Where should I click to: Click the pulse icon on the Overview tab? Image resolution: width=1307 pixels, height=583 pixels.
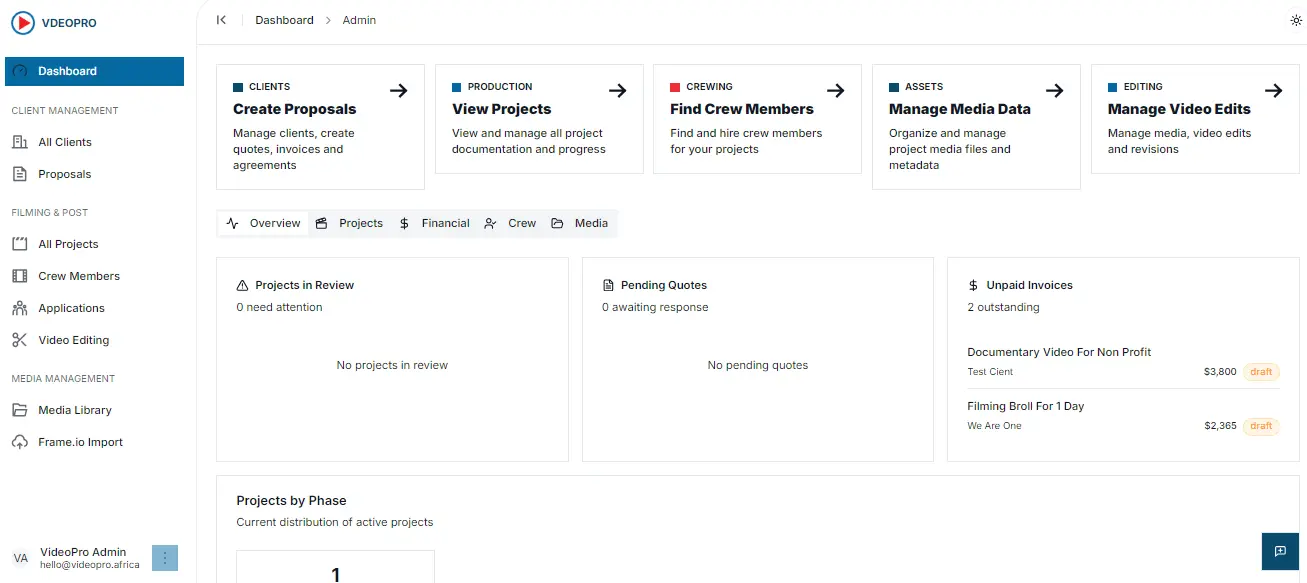[233, 223]
